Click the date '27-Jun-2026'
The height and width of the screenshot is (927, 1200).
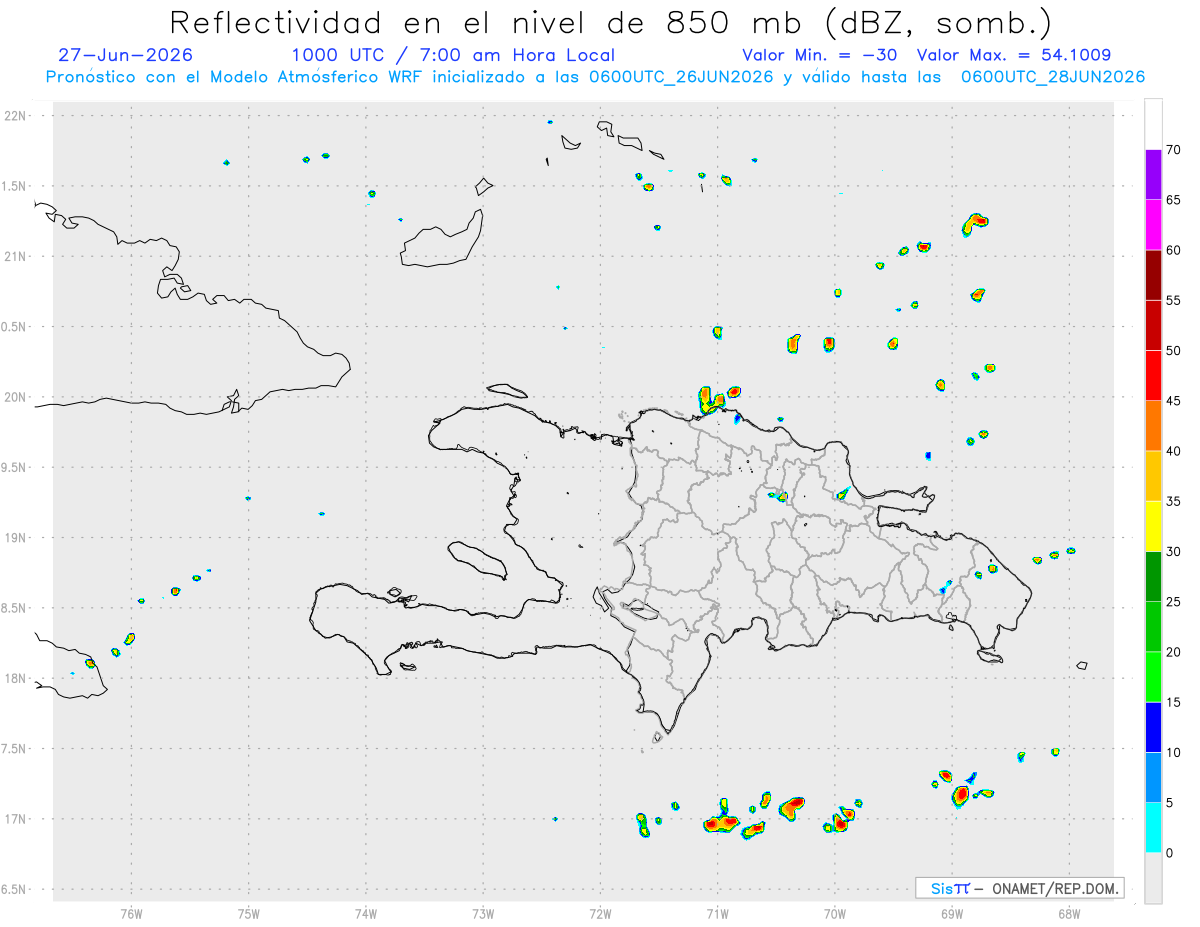(x=126, y=55)
